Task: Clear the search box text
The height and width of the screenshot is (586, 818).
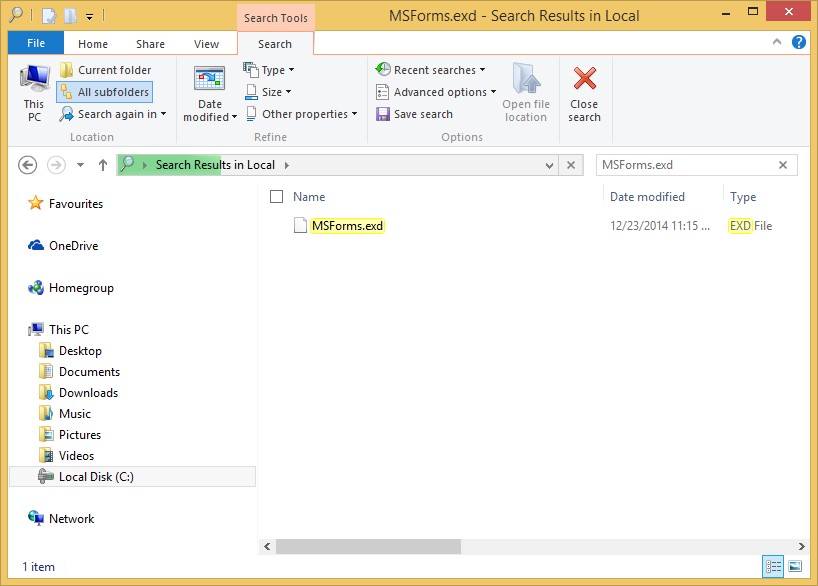Action: (x=783, y=165)
